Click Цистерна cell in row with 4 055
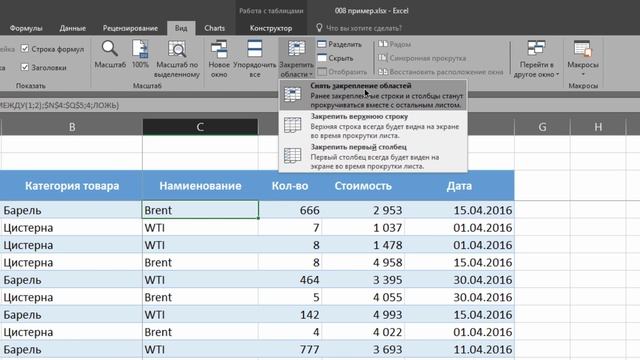640x360 pixels. (71, 297)
